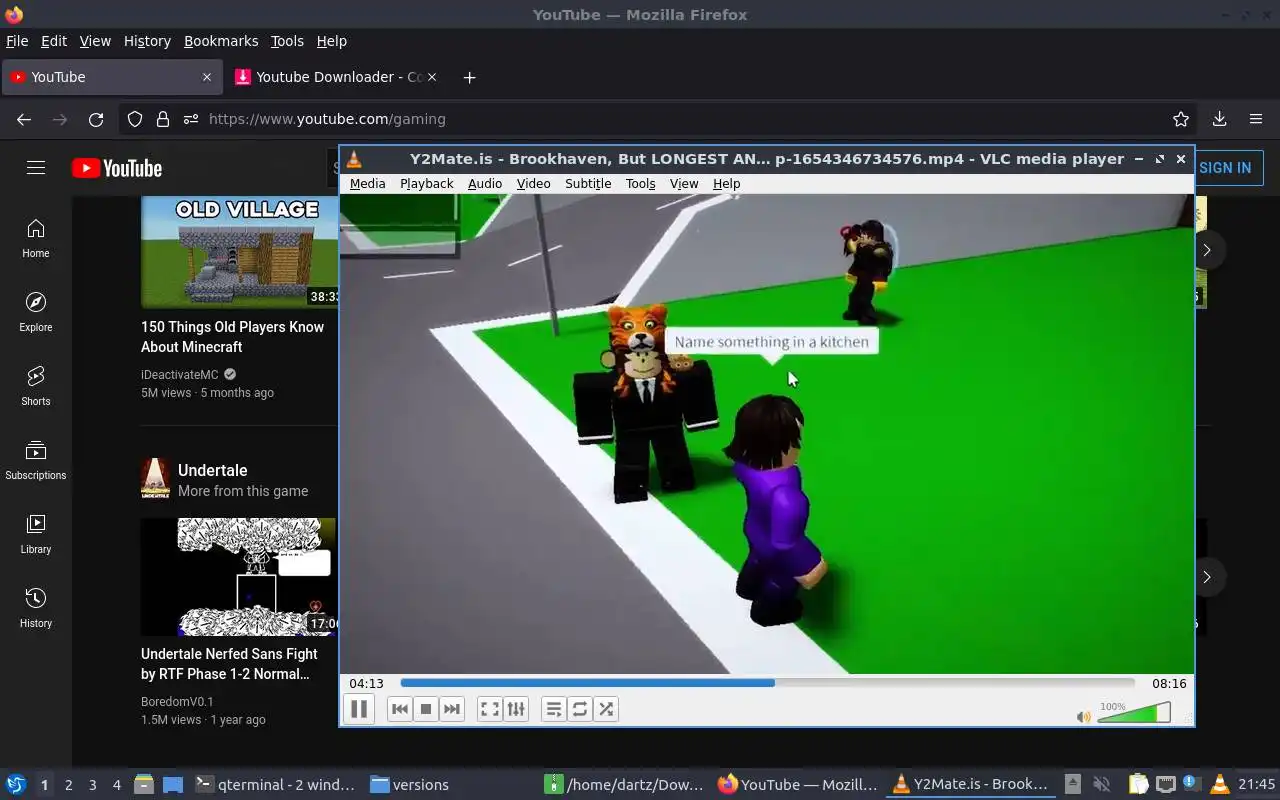Open the Firefox File menu
The height and width of the screenshot is (800, 1280).
pos(17,41)
